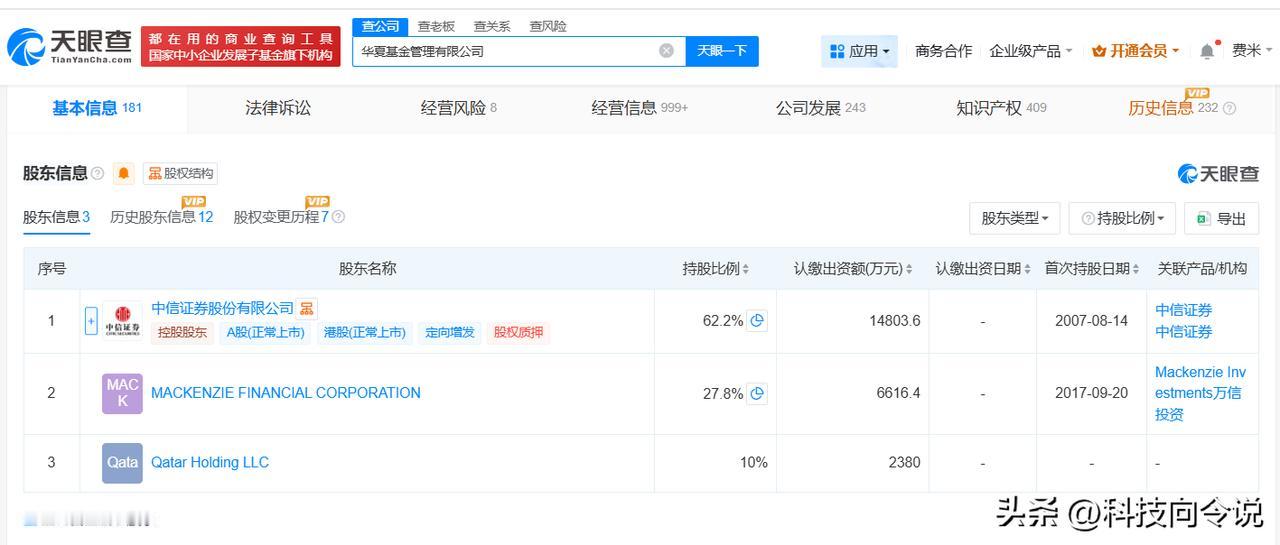
Task: Click the shareholder alert bell icon
Action: 124,173
